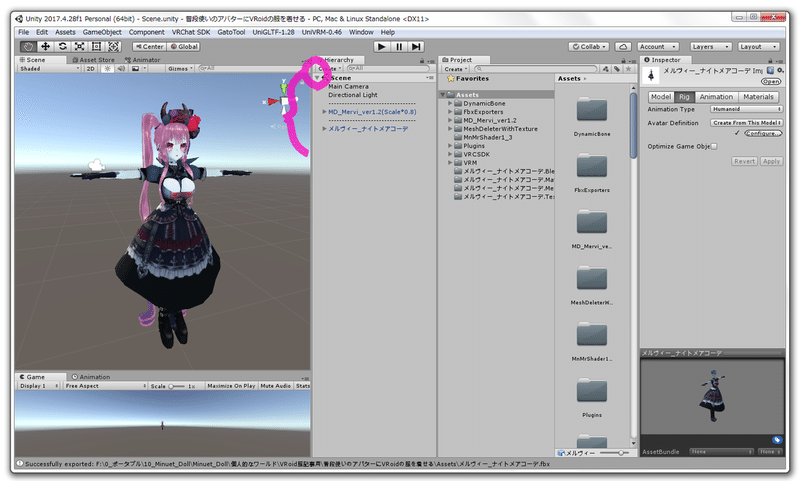Open the Shaded draw mode dropdown
The width and height of the screenshot is (800, 481).
[49, 68]
